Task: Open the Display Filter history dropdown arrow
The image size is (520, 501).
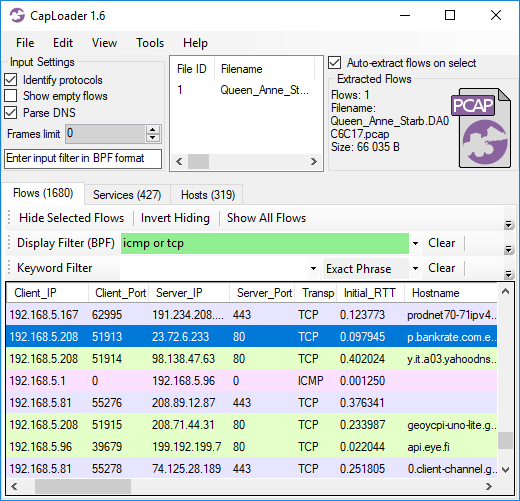Action: 415,243
